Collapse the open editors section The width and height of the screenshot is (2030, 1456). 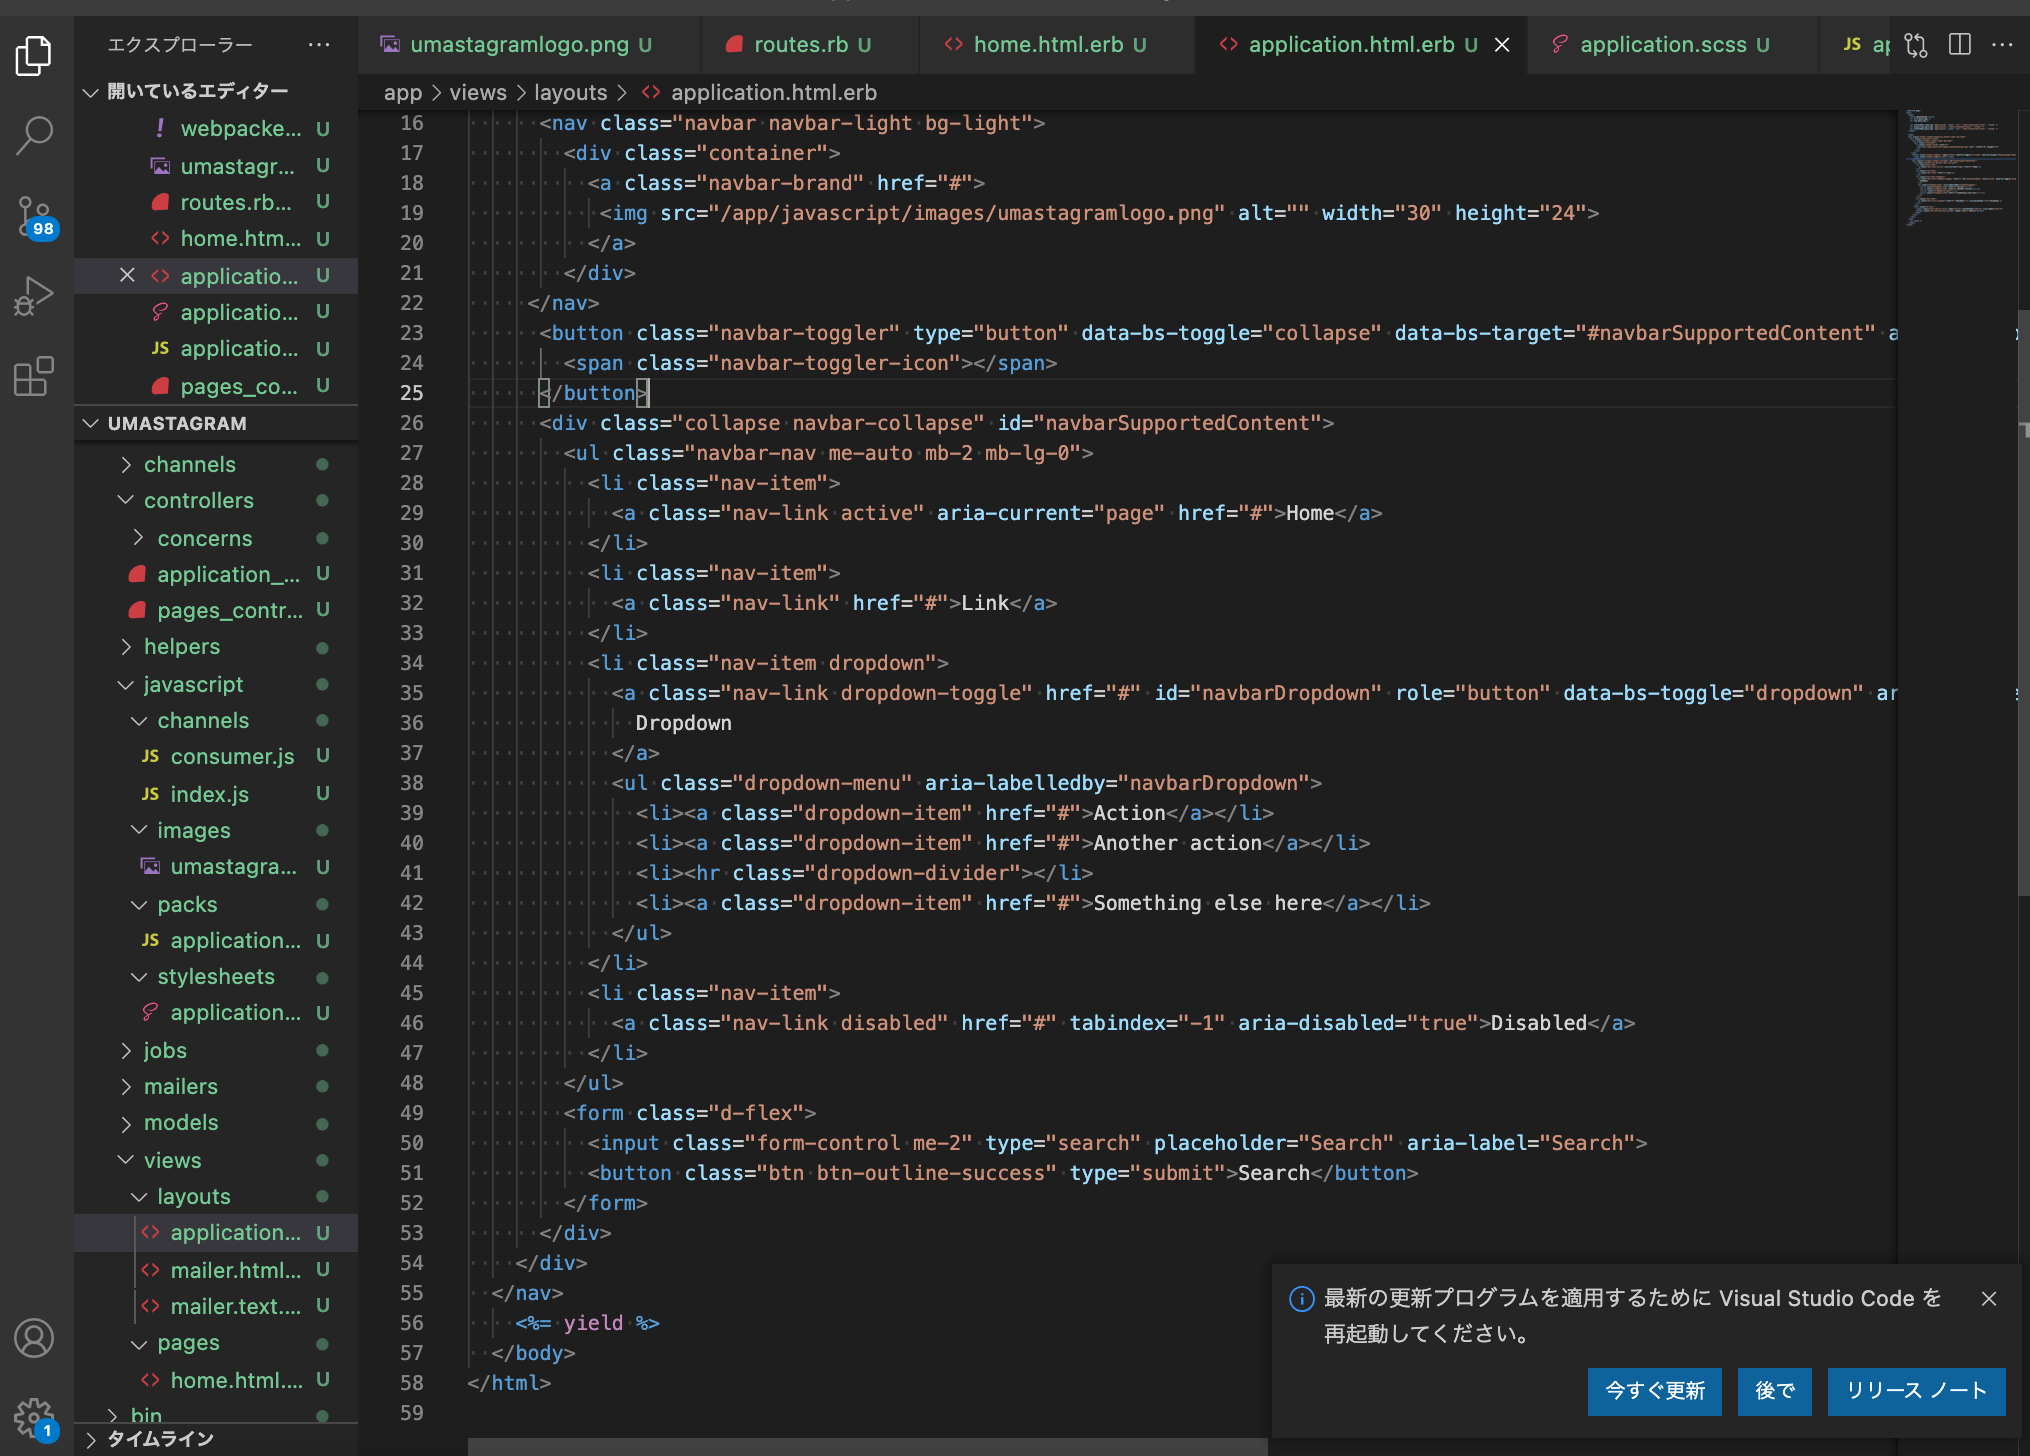click(x=216, y=91)
